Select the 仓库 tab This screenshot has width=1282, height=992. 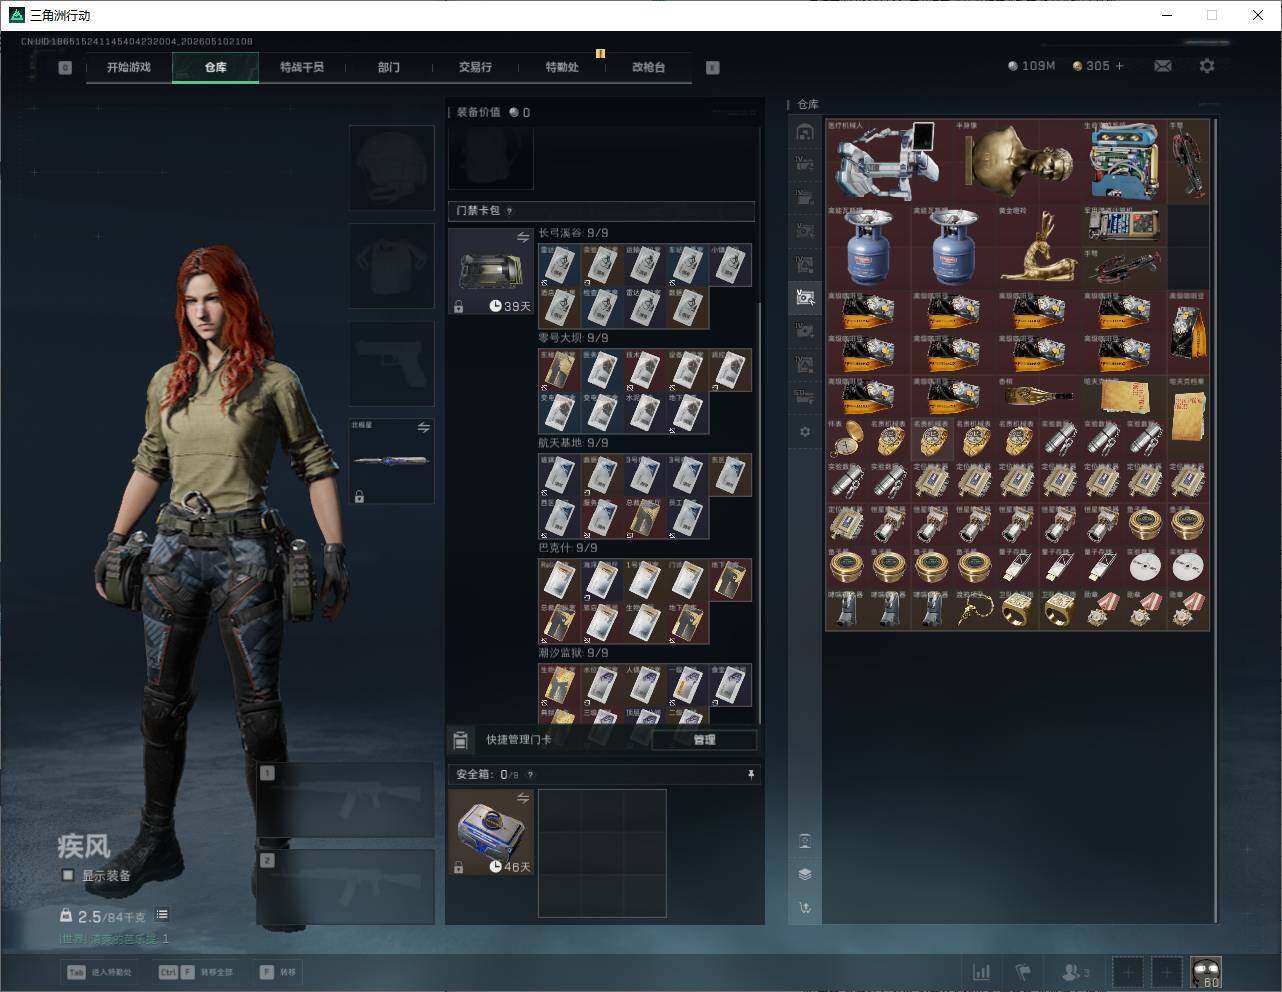tap(216, 67)
